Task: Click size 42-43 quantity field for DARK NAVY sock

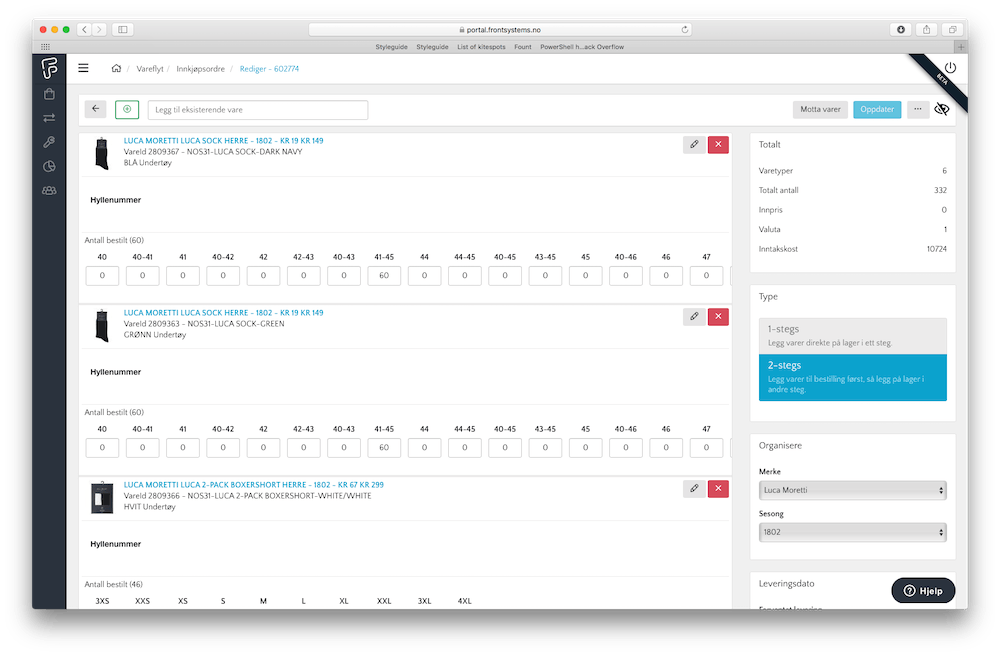Action: coord(304,276)
